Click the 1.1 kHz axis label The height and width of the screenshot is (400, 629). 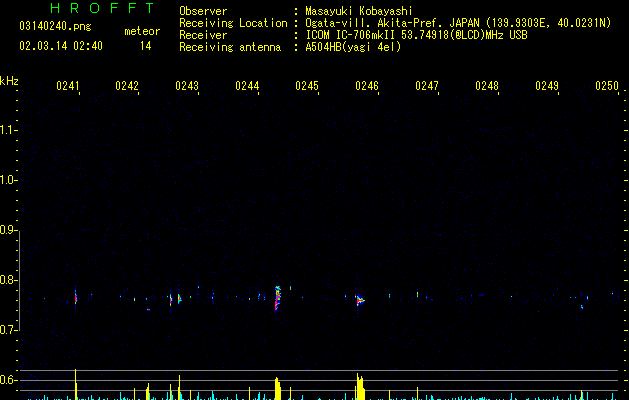coord(8,130)
